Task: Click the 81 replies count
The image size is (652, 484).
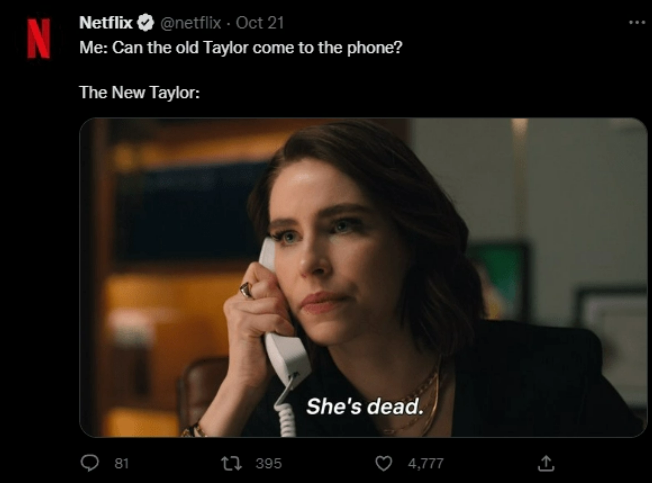Action: coord(120,463)
